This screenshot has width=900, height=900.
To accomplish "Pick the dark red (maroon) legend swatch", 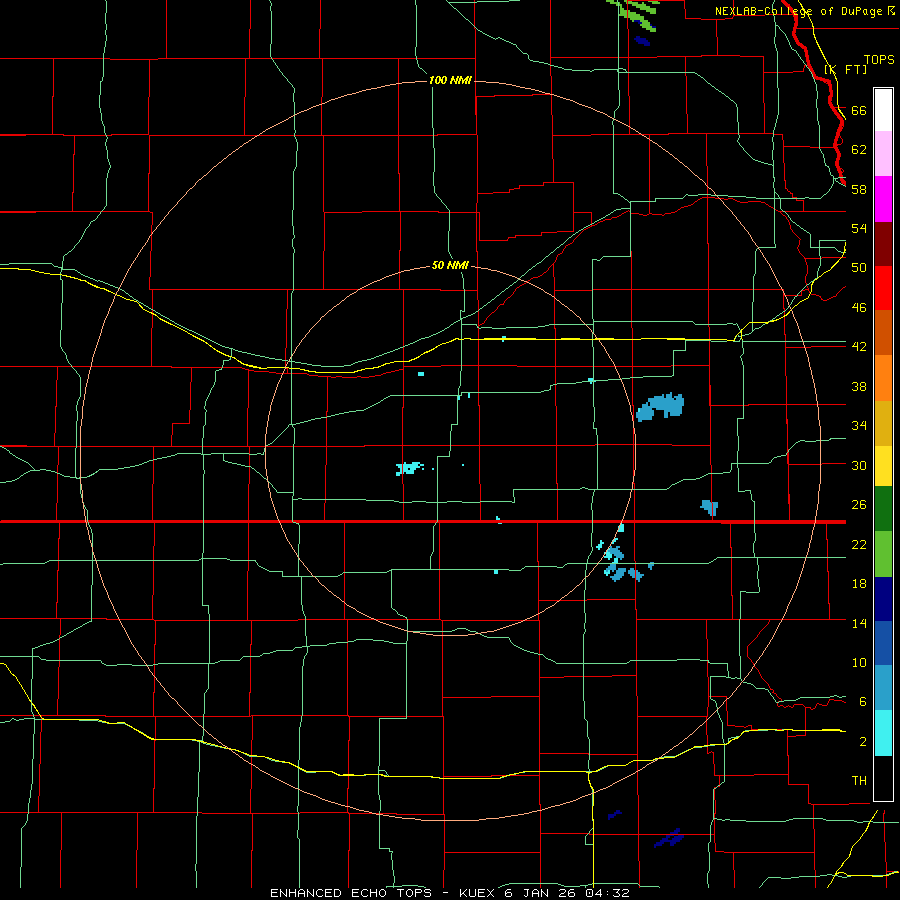I will [x=883, y=243].
